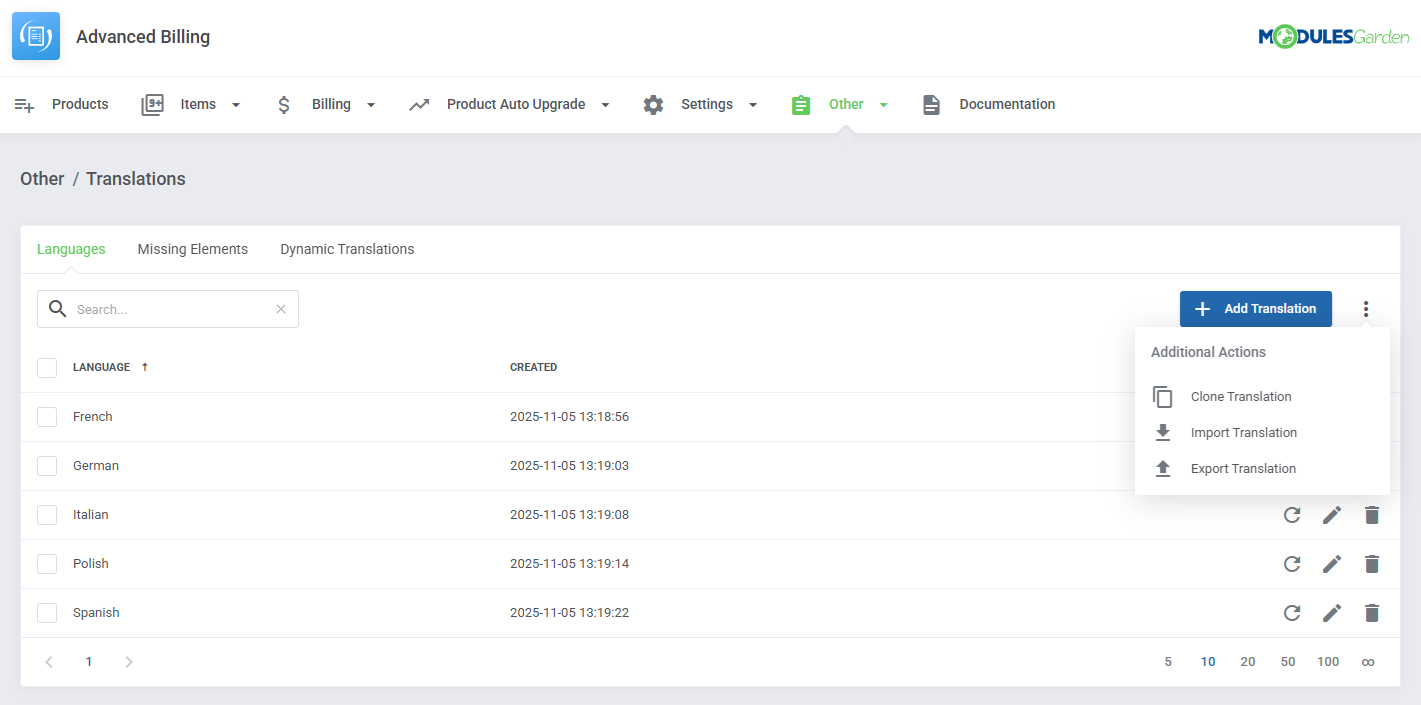Viewport: 1421px width, 705px height.
Task: Edit the Italian translation using pencil icon
Action: pos(1332,514)
